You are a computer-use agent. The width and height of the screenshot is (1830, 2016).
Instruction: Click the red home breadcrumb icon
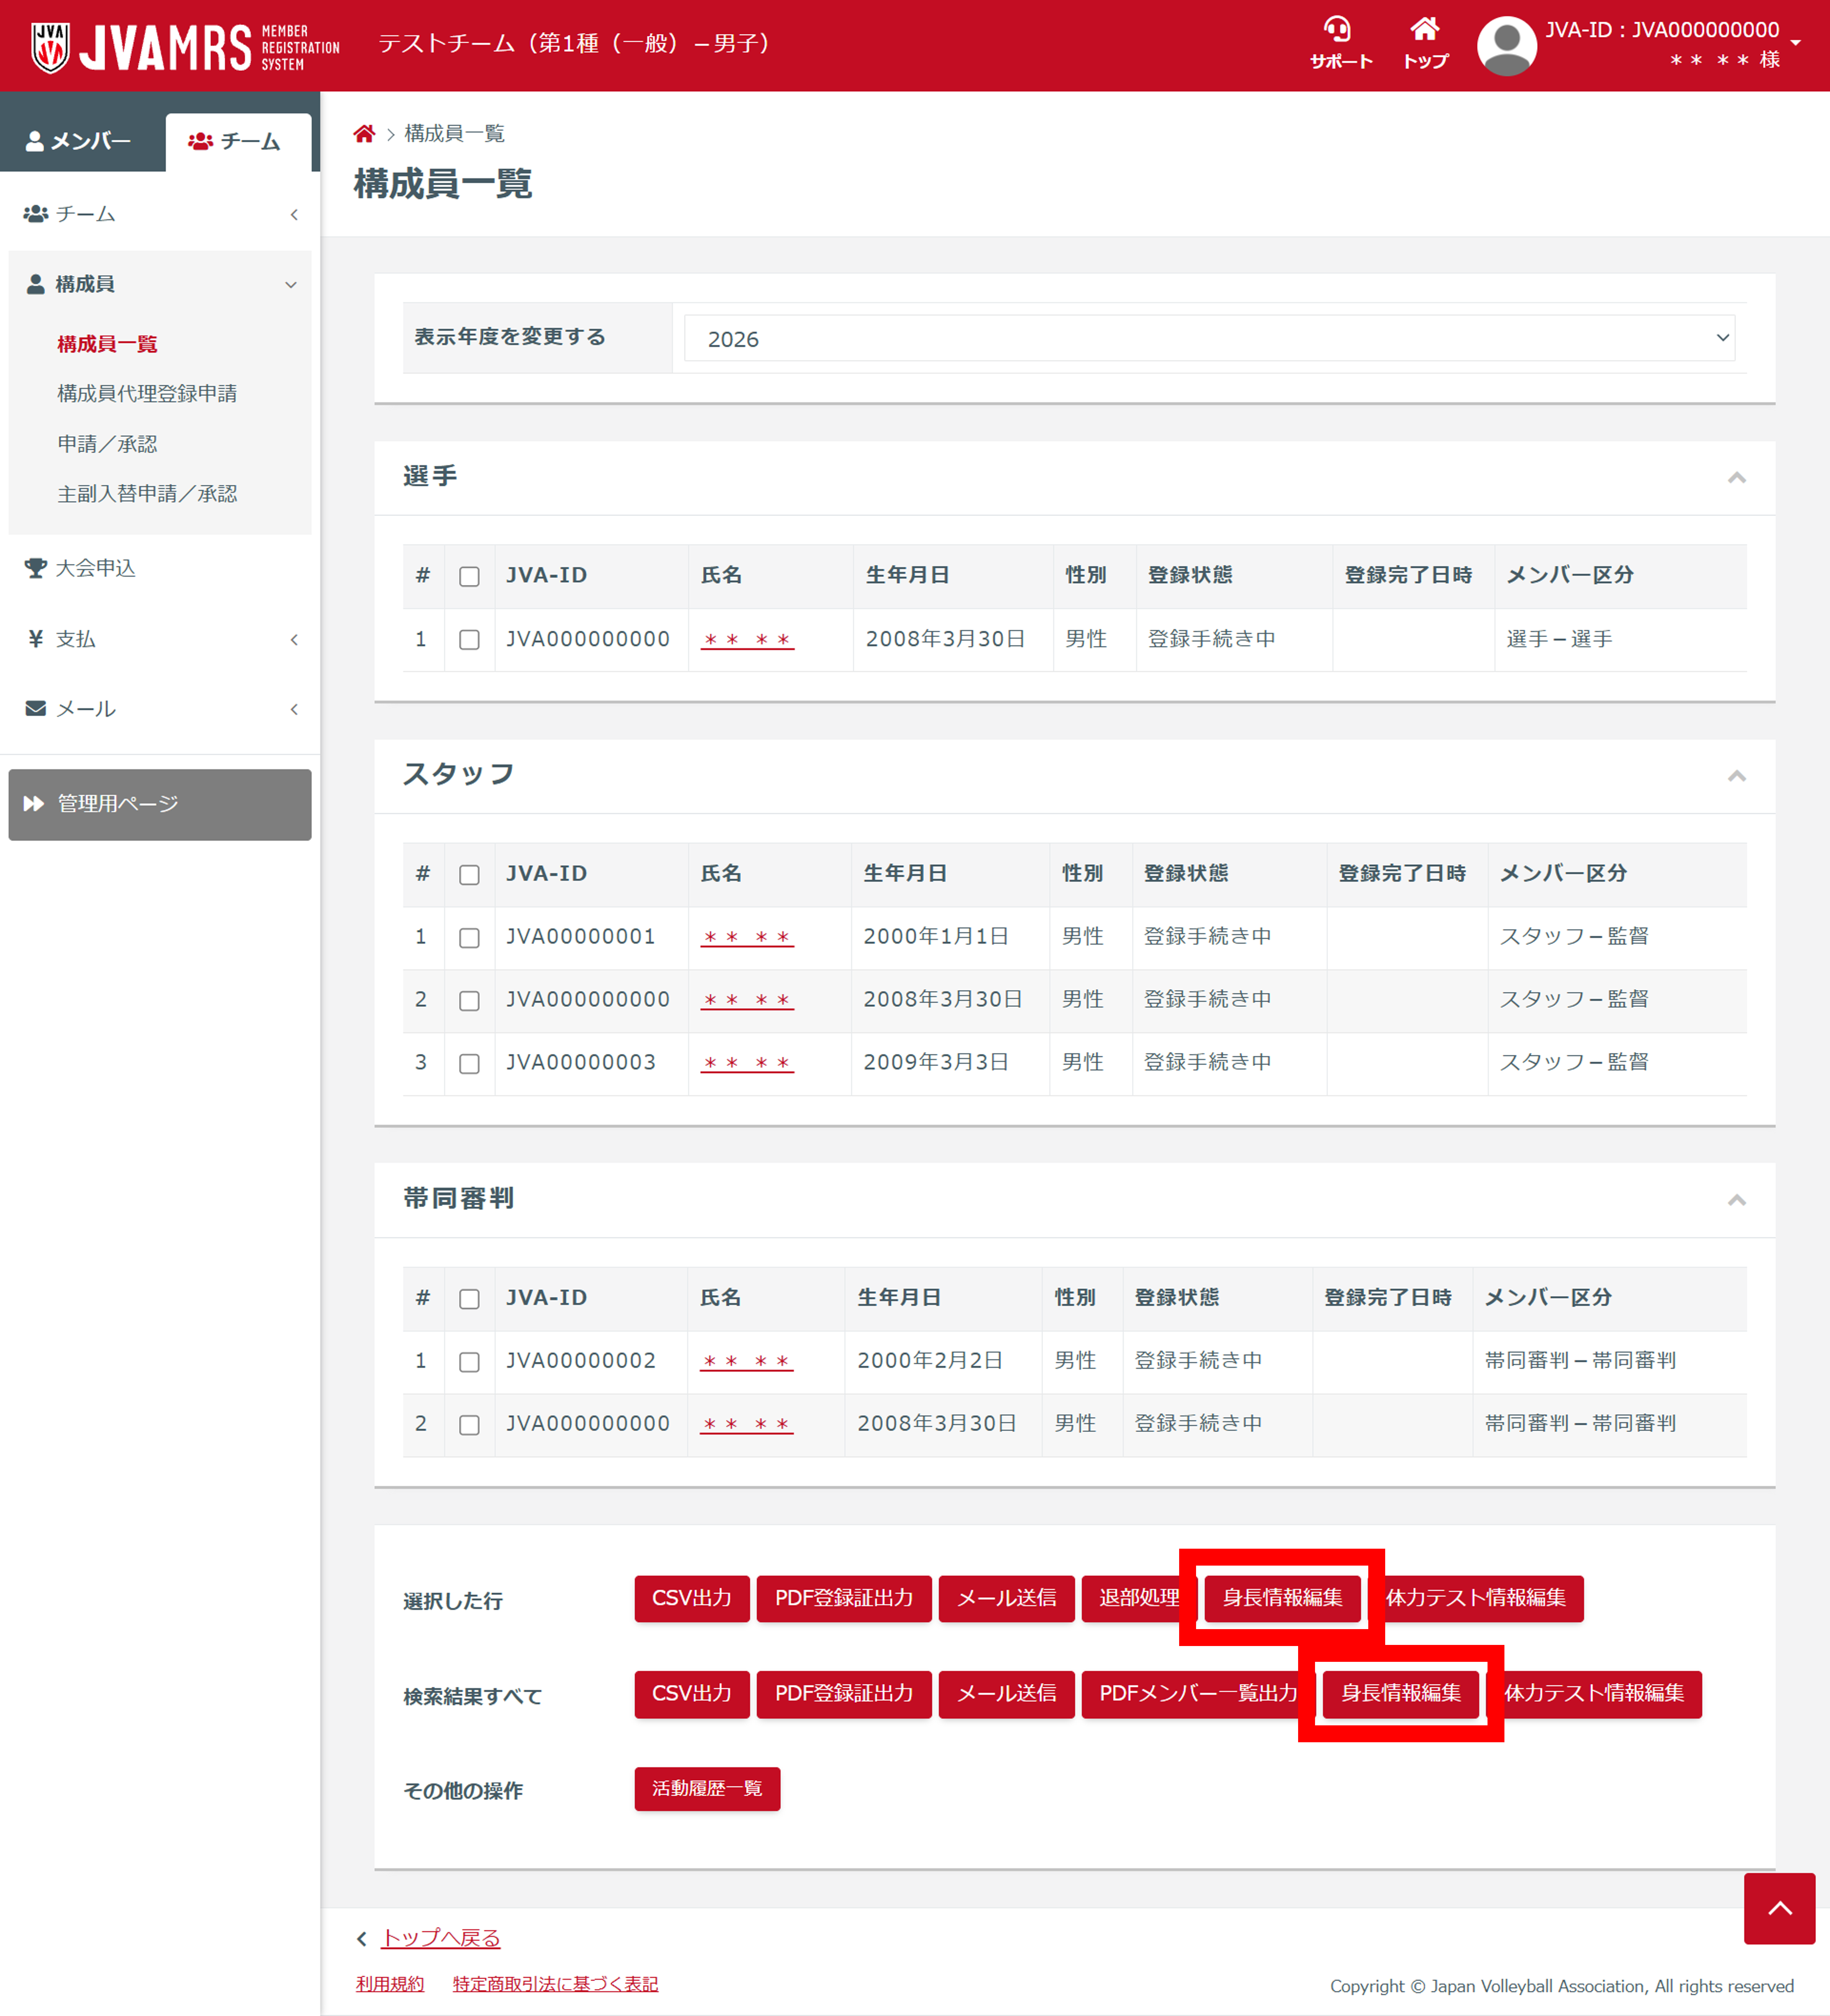[364, 134]
